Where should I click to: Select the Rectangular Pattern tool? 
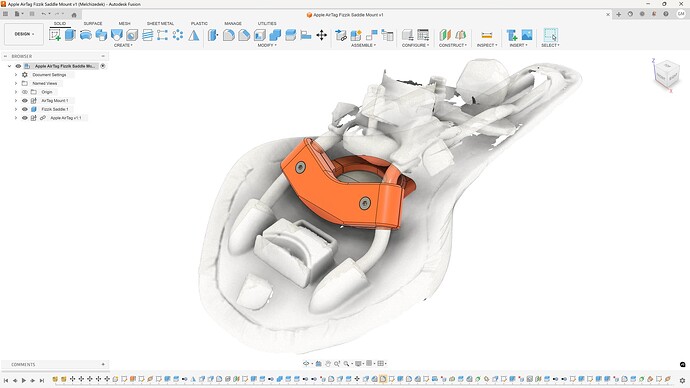click(162, 35)
